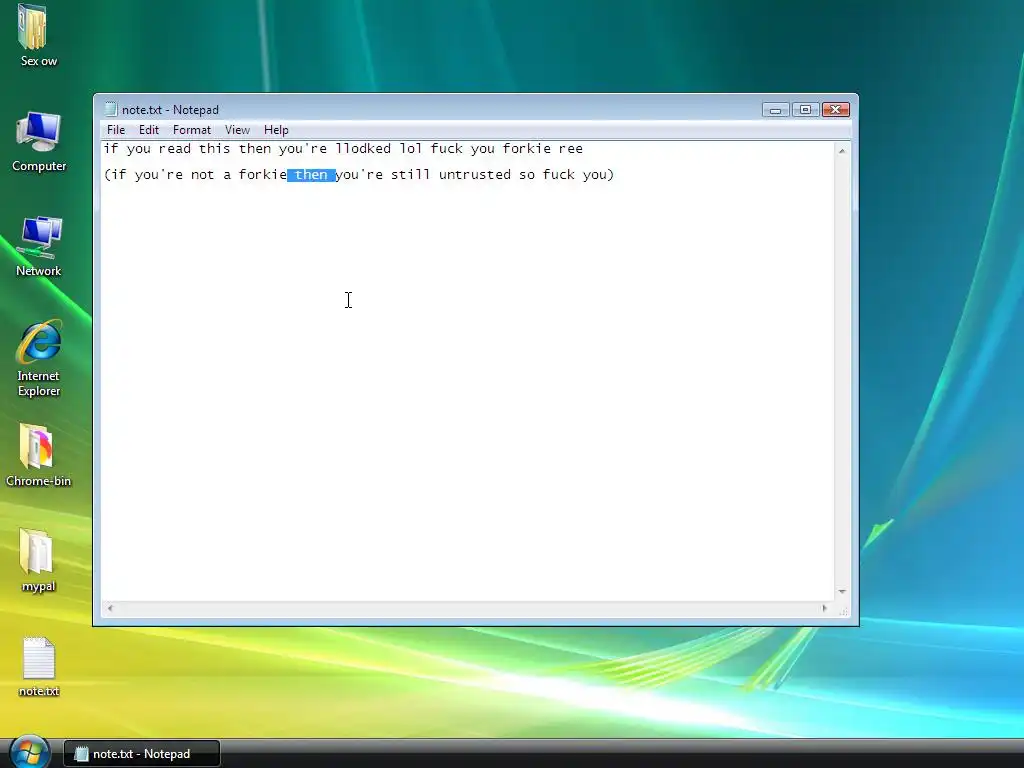
Task: Click the horizontal scrollbar left arrow
Action: (x=110, y=608)
